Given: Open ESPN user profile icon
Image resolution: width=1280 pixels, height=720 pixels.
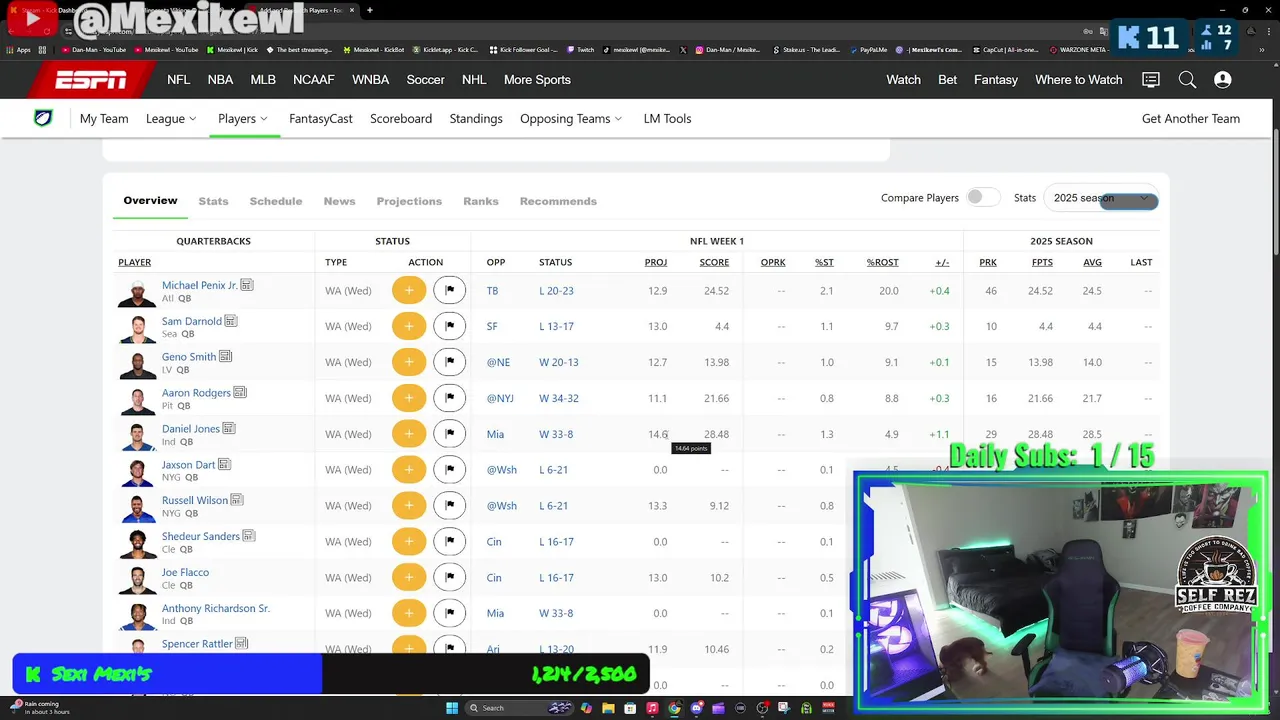Looking at the screenshot, I should pyautogui.click(x=1223, y=80).
